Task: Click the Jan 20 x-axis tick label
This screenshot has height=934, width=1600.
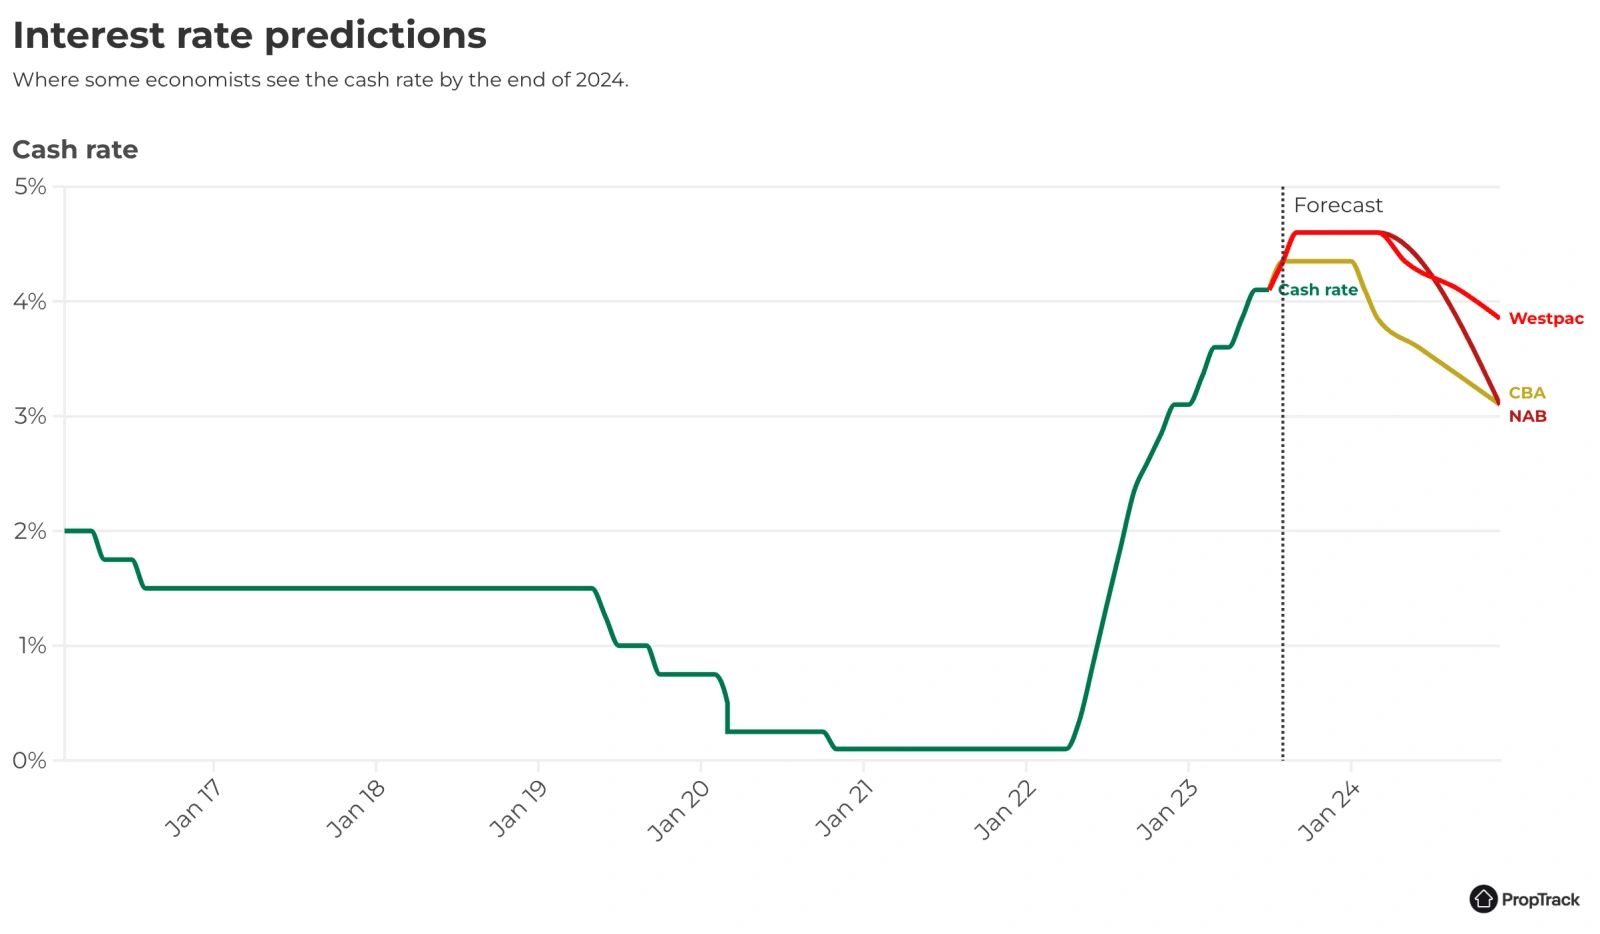Action: click(679, 809)
